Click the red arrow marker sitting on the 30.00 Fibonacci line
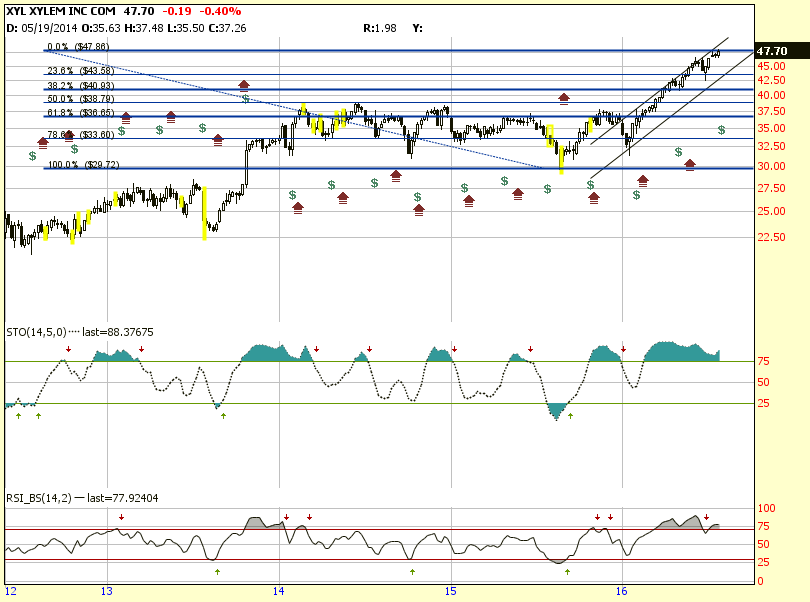810x602 pixels. 690,165
